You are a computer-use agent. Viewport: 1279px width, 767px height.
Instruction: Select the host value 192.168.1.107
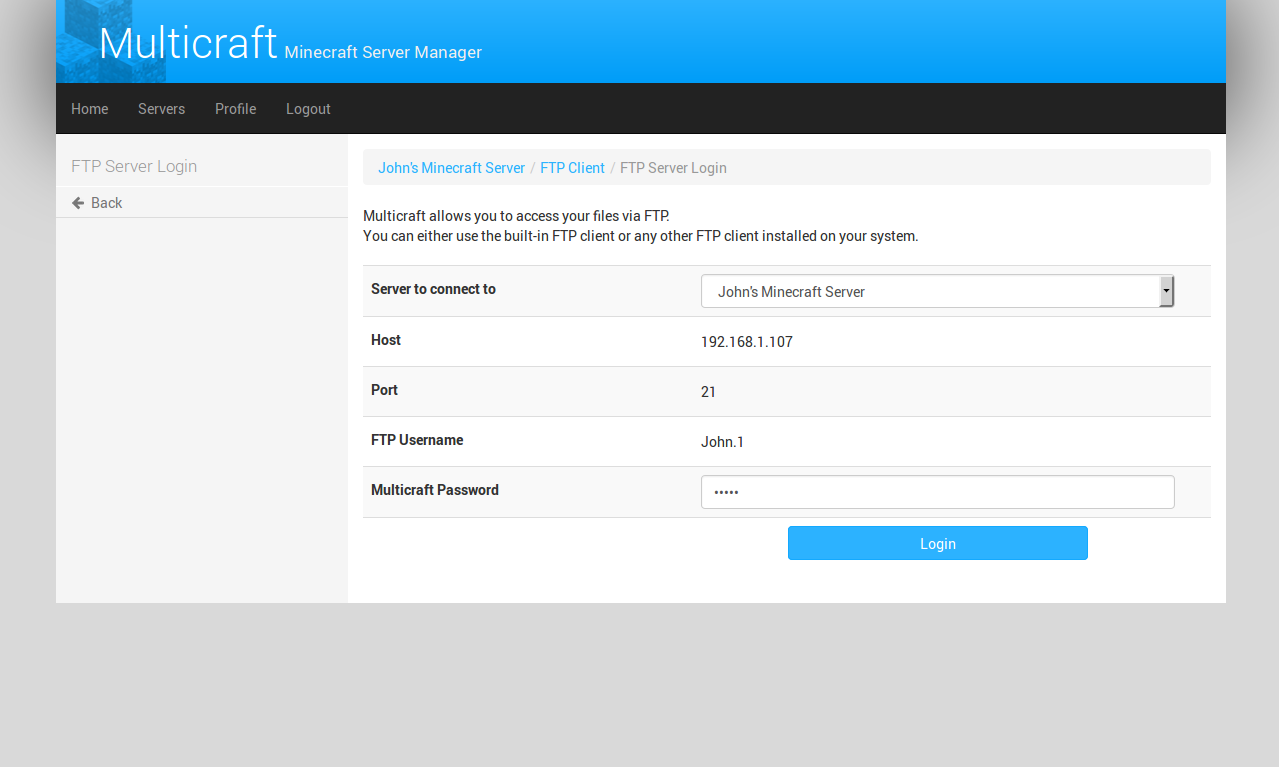(746, 342)
